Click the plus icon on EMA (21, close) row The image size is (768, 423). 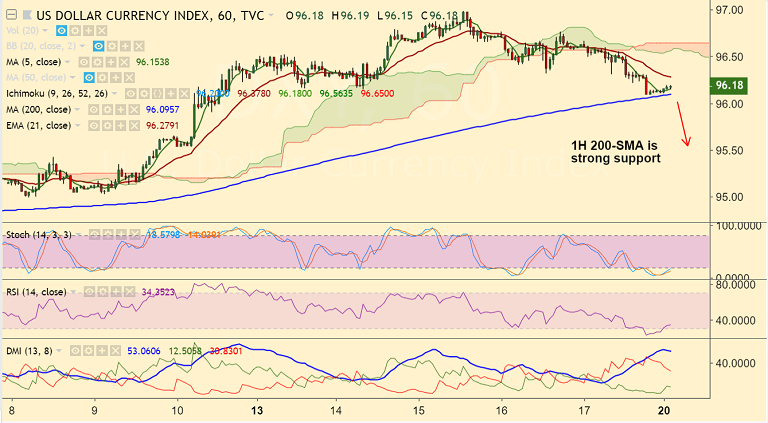pyautogui.click(x=120, y=126)
